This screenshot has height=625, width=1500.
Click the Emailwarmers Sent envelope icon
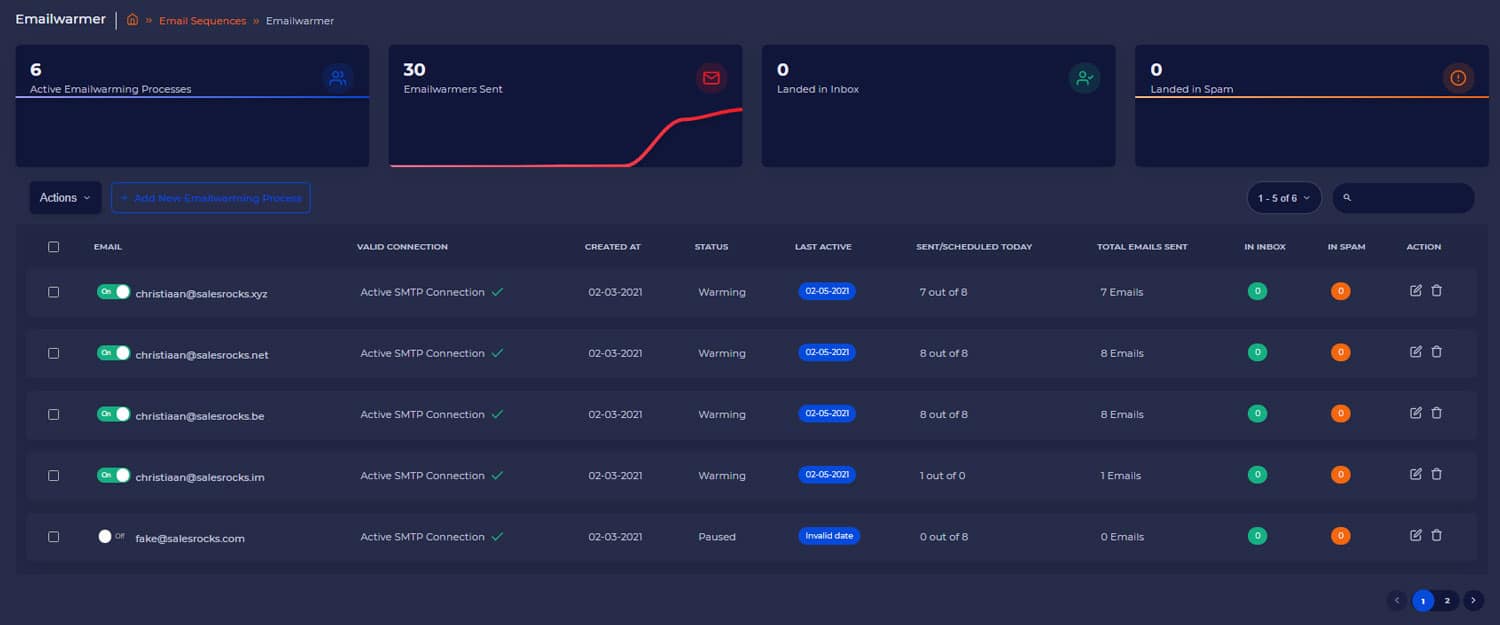coord(711,78)
